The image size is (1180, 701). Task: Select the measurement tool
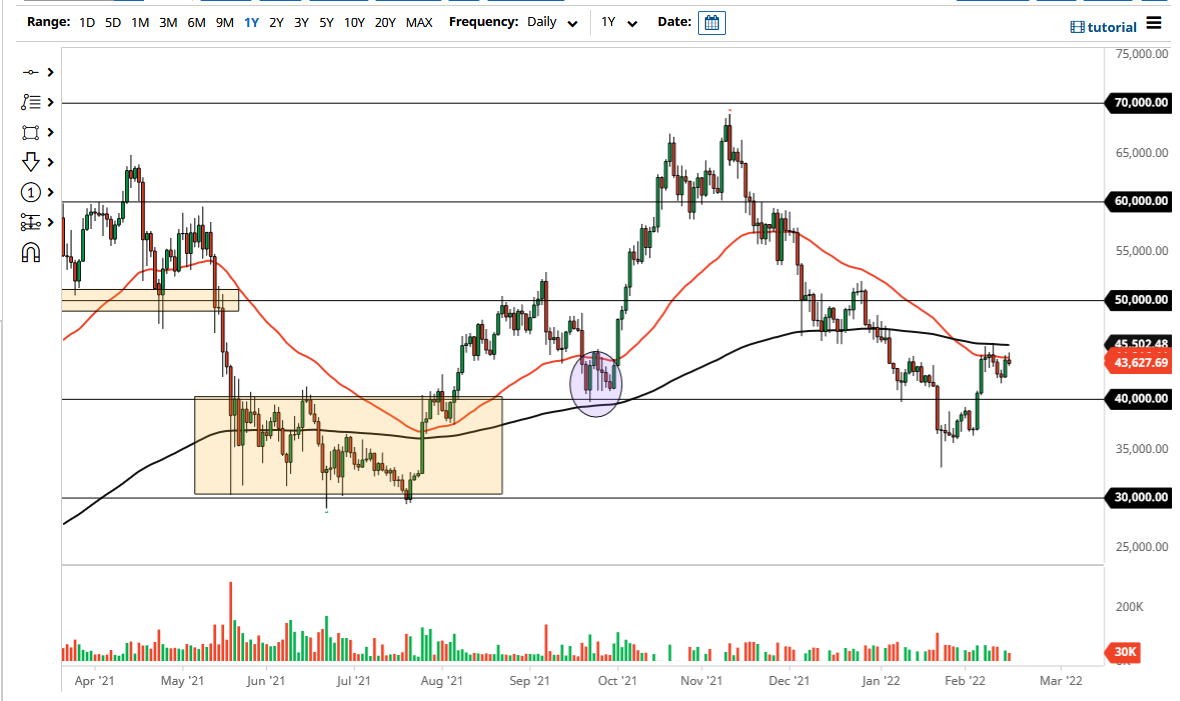29,222
